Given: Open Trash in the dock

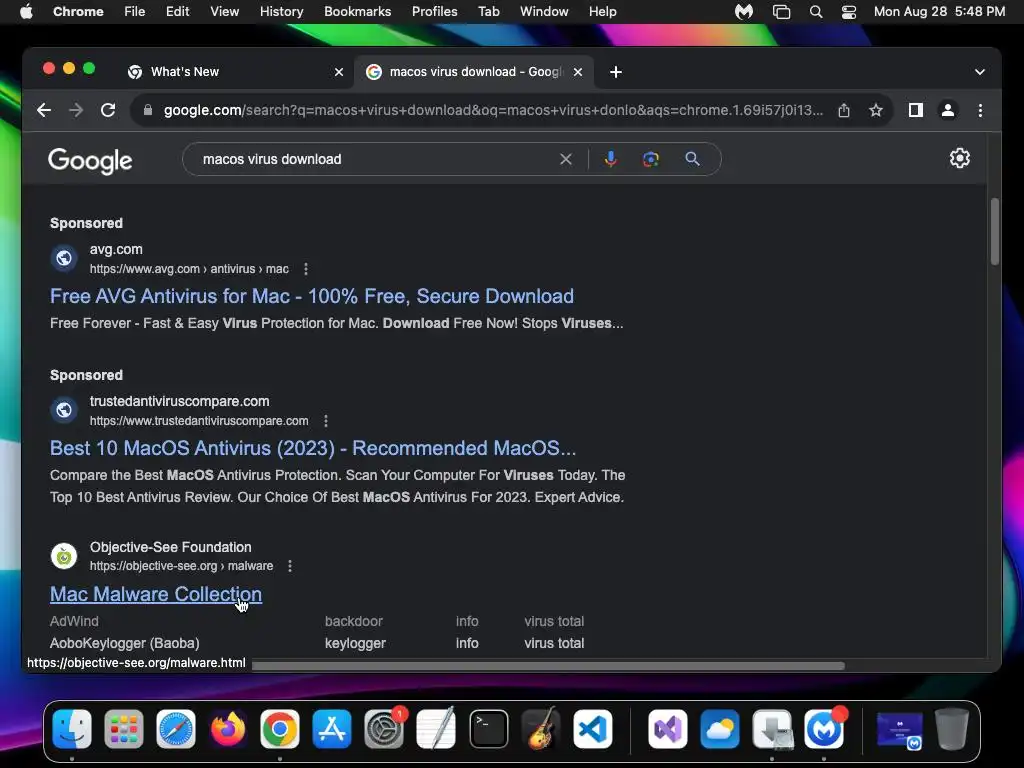Looking at the screenshot, I should [952, 729].
